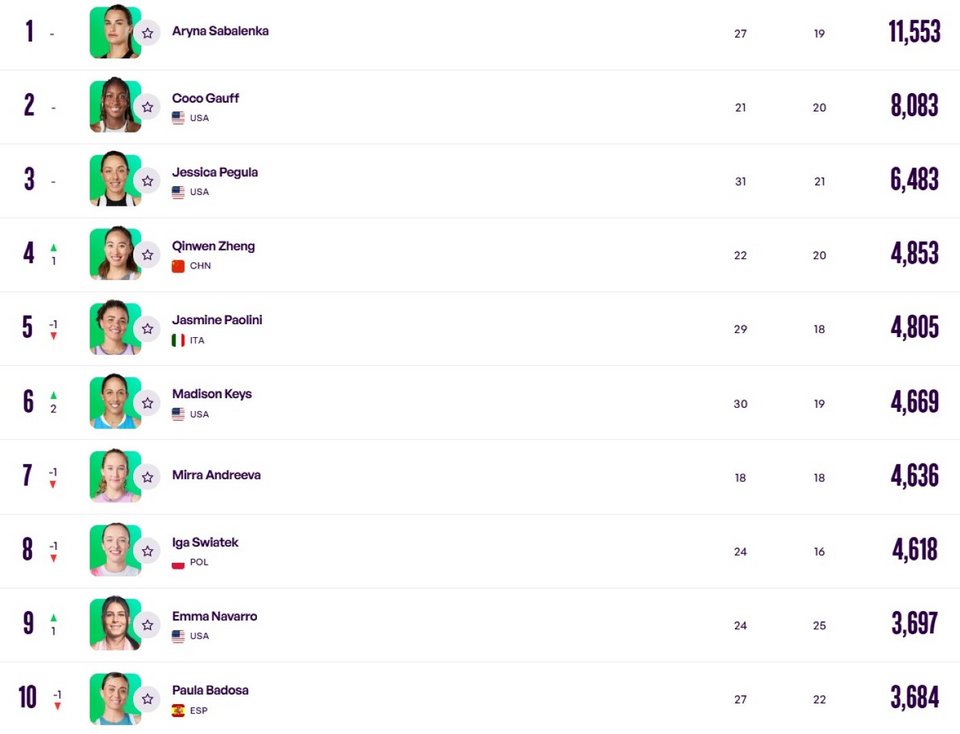Open Coco Gauff player profile link

205,98
